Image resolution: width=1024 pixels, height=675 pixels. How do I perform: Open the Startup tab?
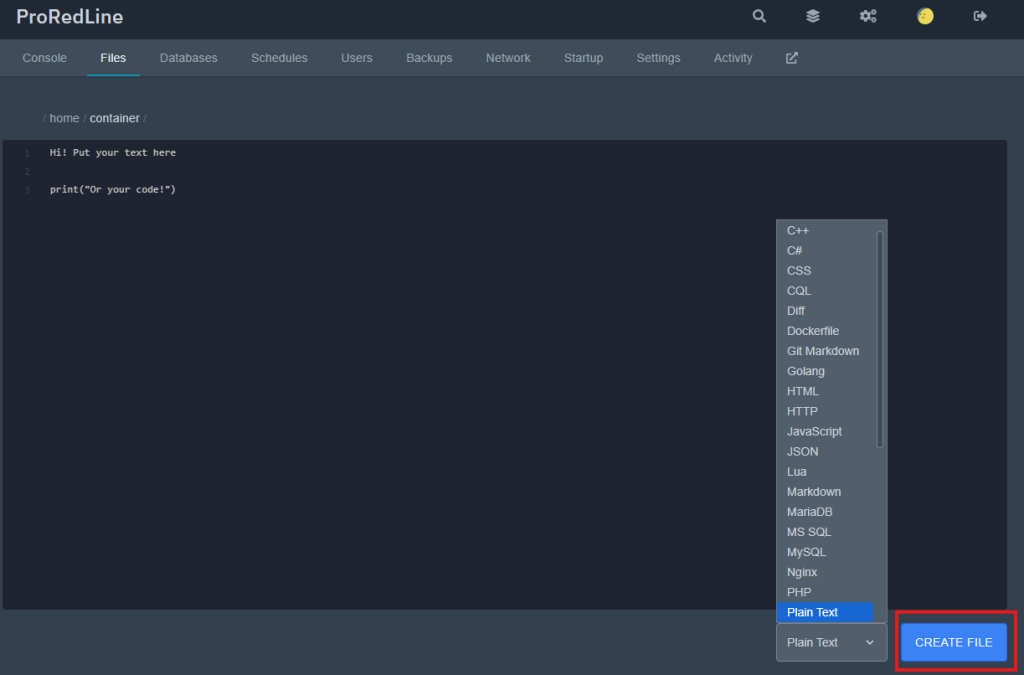(x=583, y=58)
